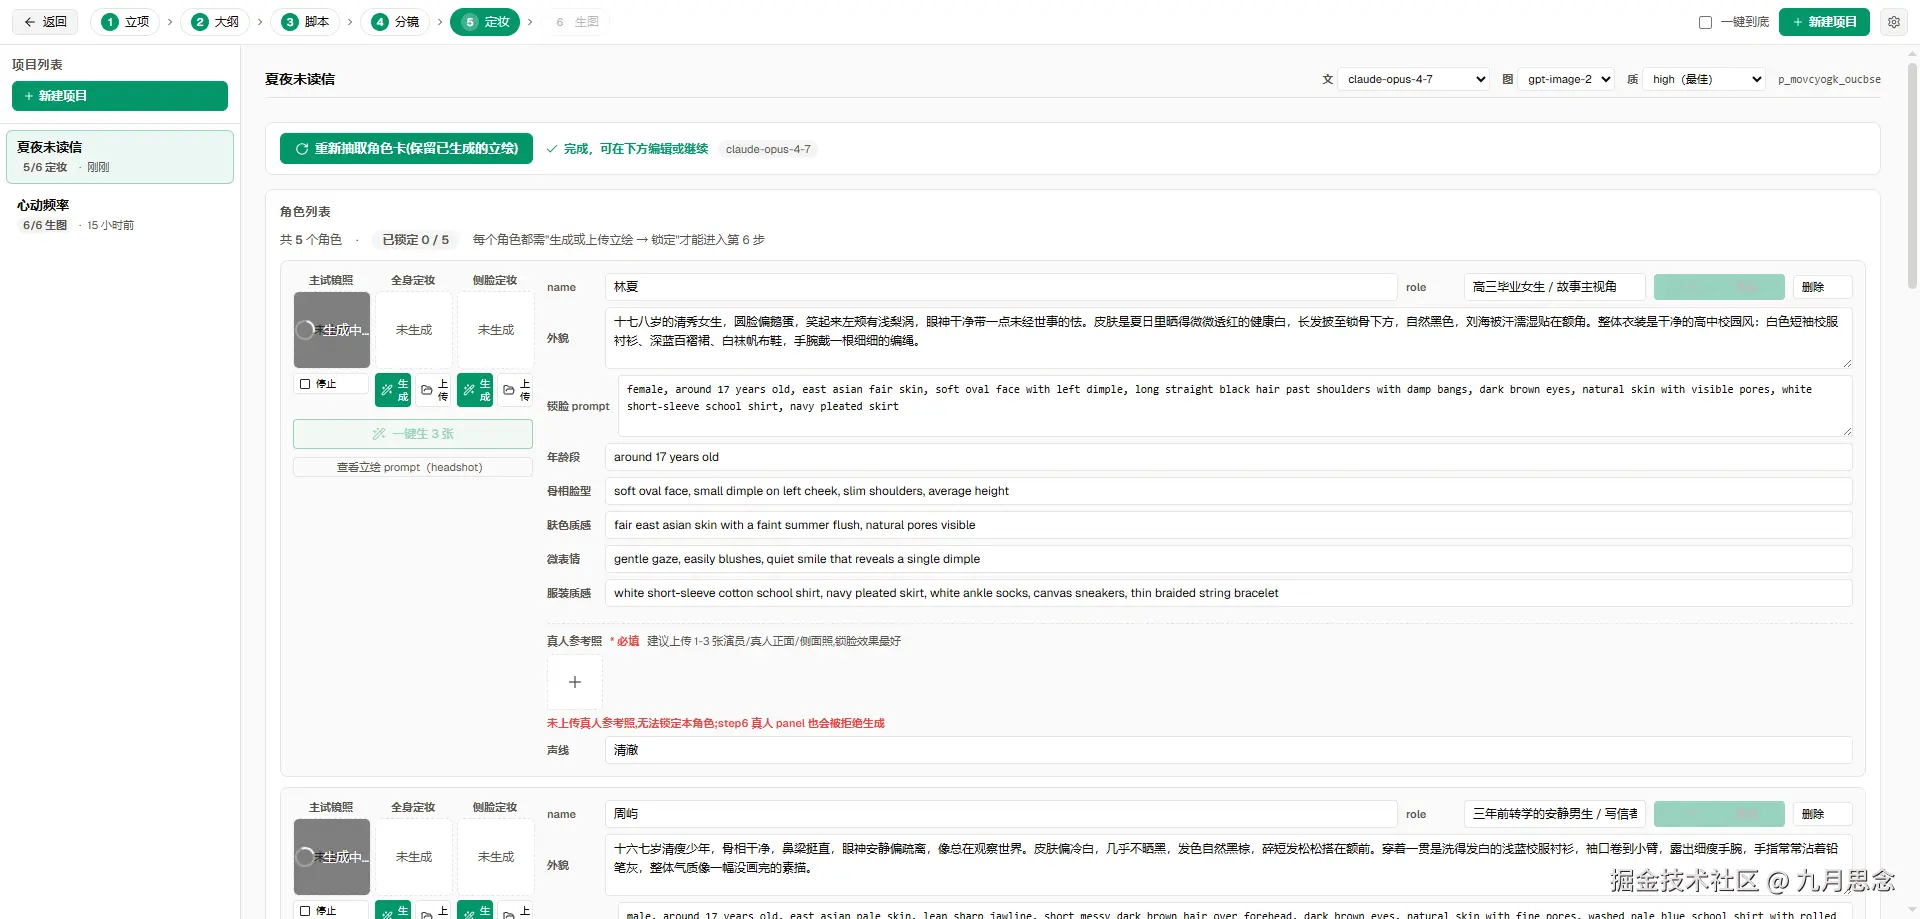Check 停止 box under 林夏's 主试镜照
The image size is (1920, 919).
tap(305, 384)
